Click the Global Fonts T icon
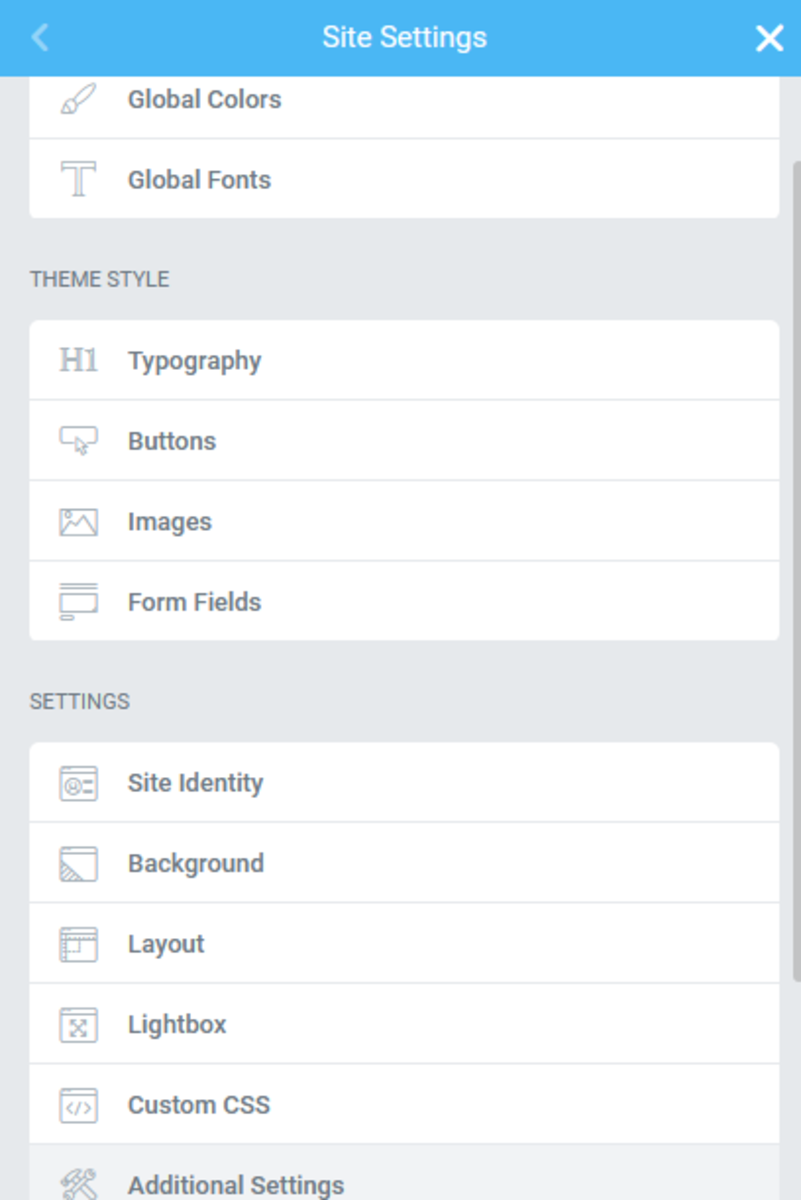The height and width of the screenshot is (1200, 801). (78, 180)
